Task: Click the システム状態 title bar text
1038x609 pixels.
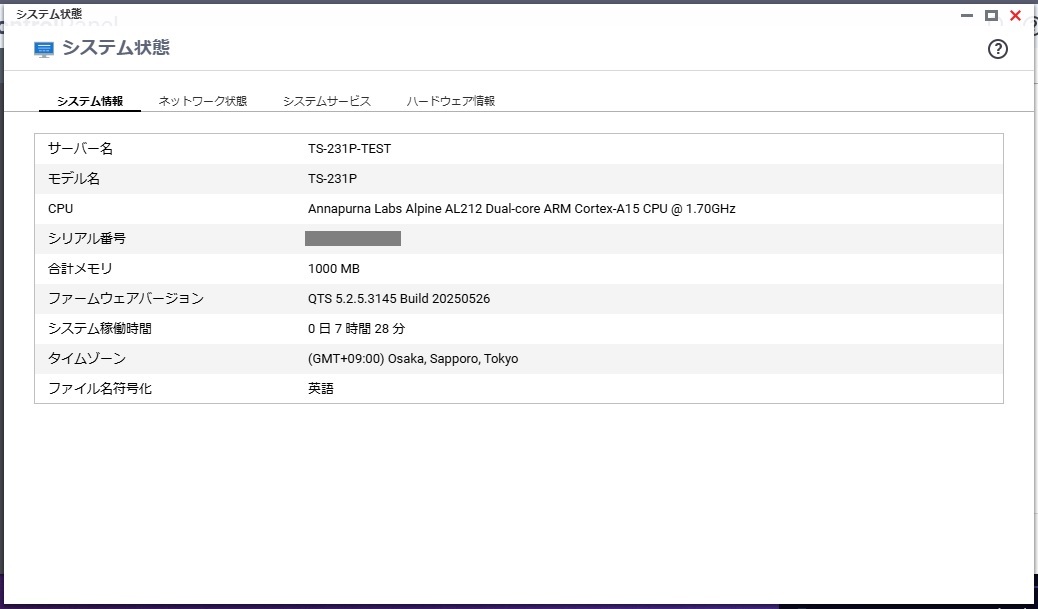Action: (49, 14)
